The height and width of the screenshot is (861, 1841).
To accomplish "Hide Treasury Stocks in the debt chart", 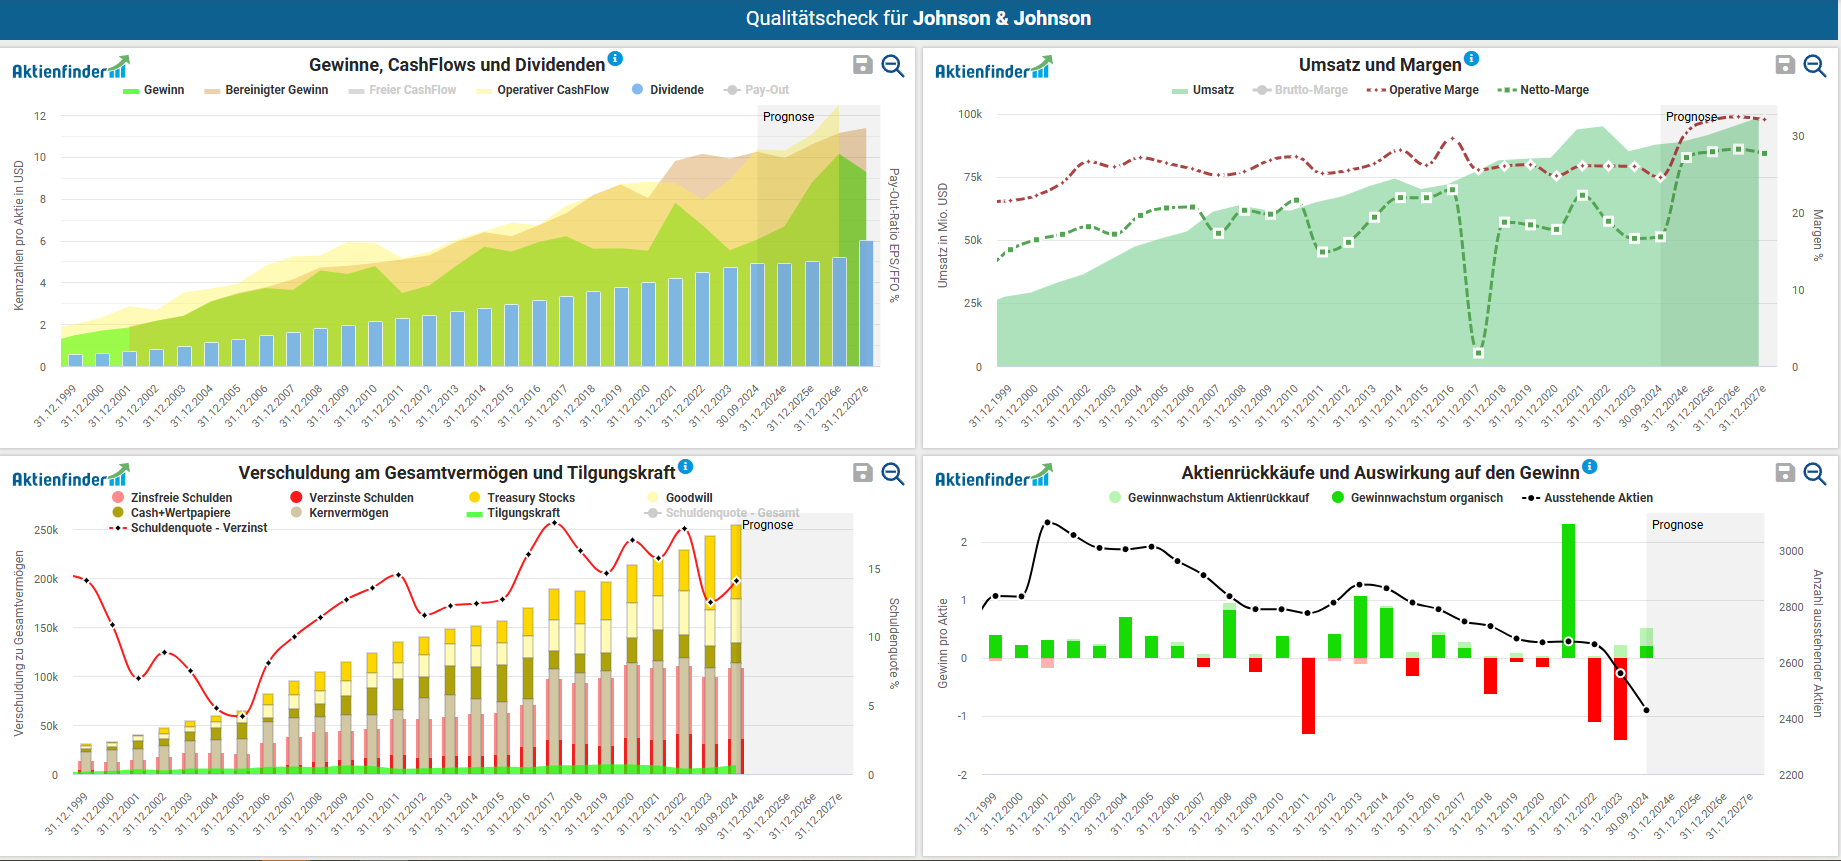I will [530, 498].
